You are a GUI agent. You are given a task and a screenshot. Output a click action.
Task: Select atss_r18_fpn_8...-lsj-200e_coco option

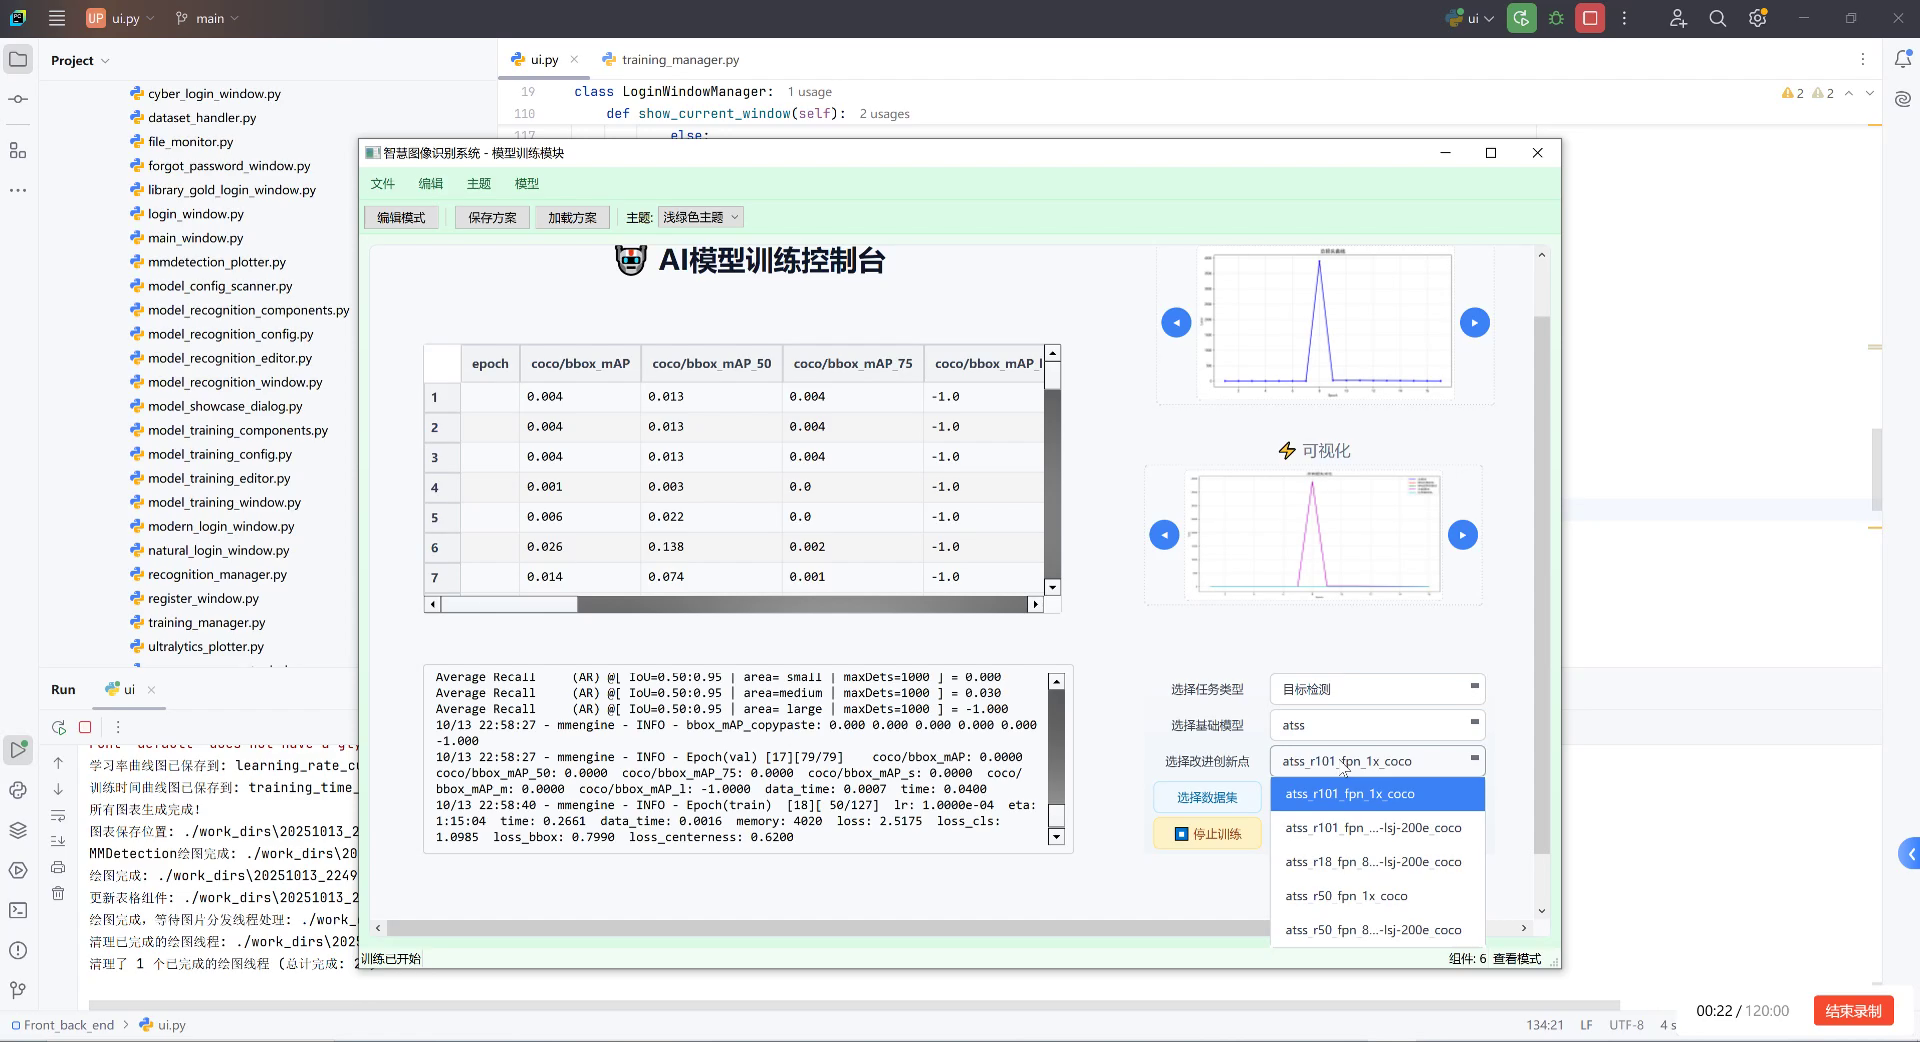(x=1377, y=862)
